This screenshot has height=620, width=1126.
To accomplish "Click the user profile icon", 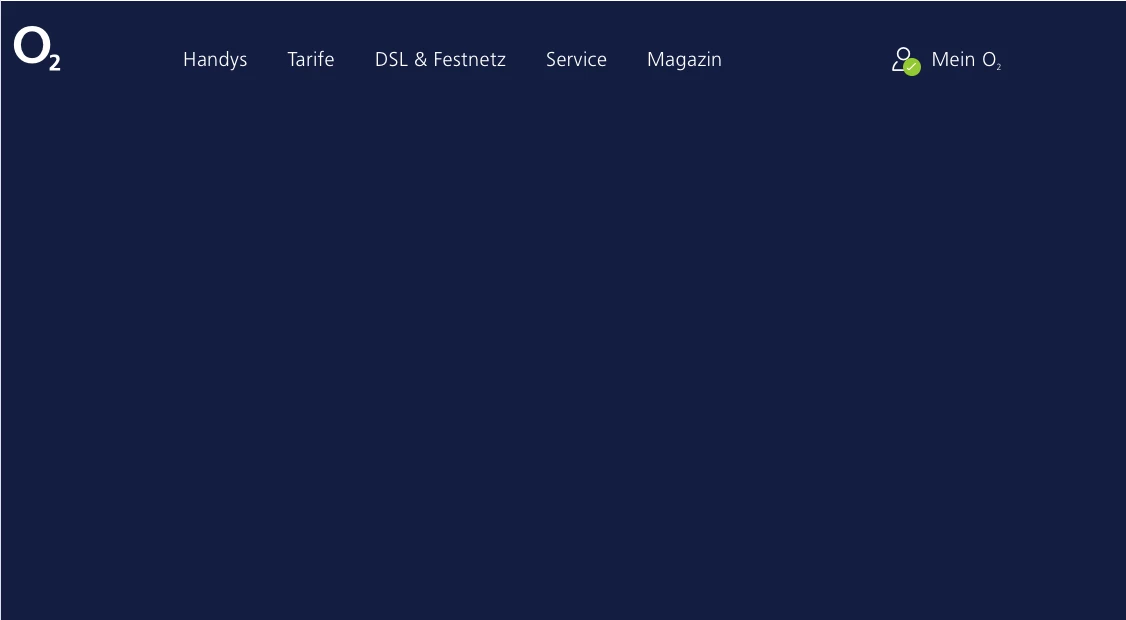I will [903, 59].
